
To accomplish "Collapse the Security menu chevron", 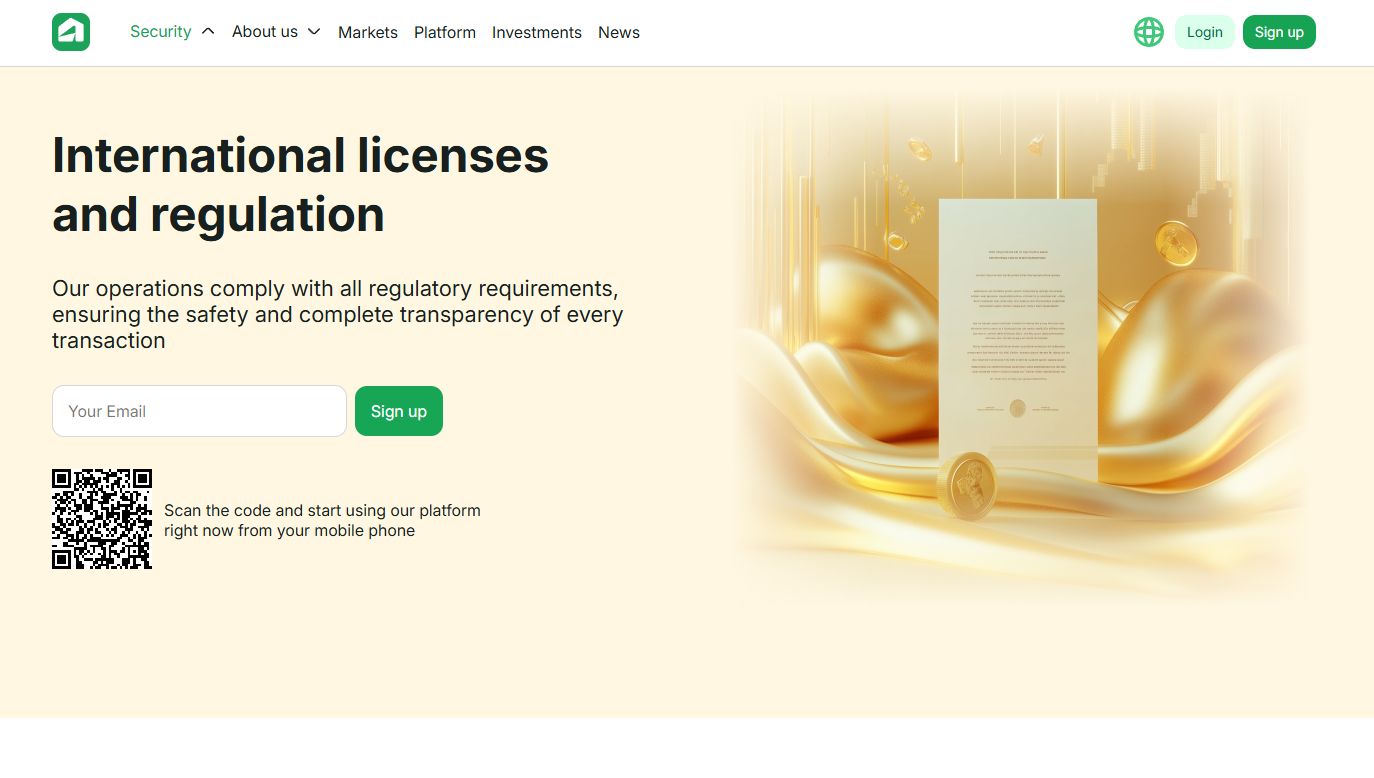I will [208, 31].
